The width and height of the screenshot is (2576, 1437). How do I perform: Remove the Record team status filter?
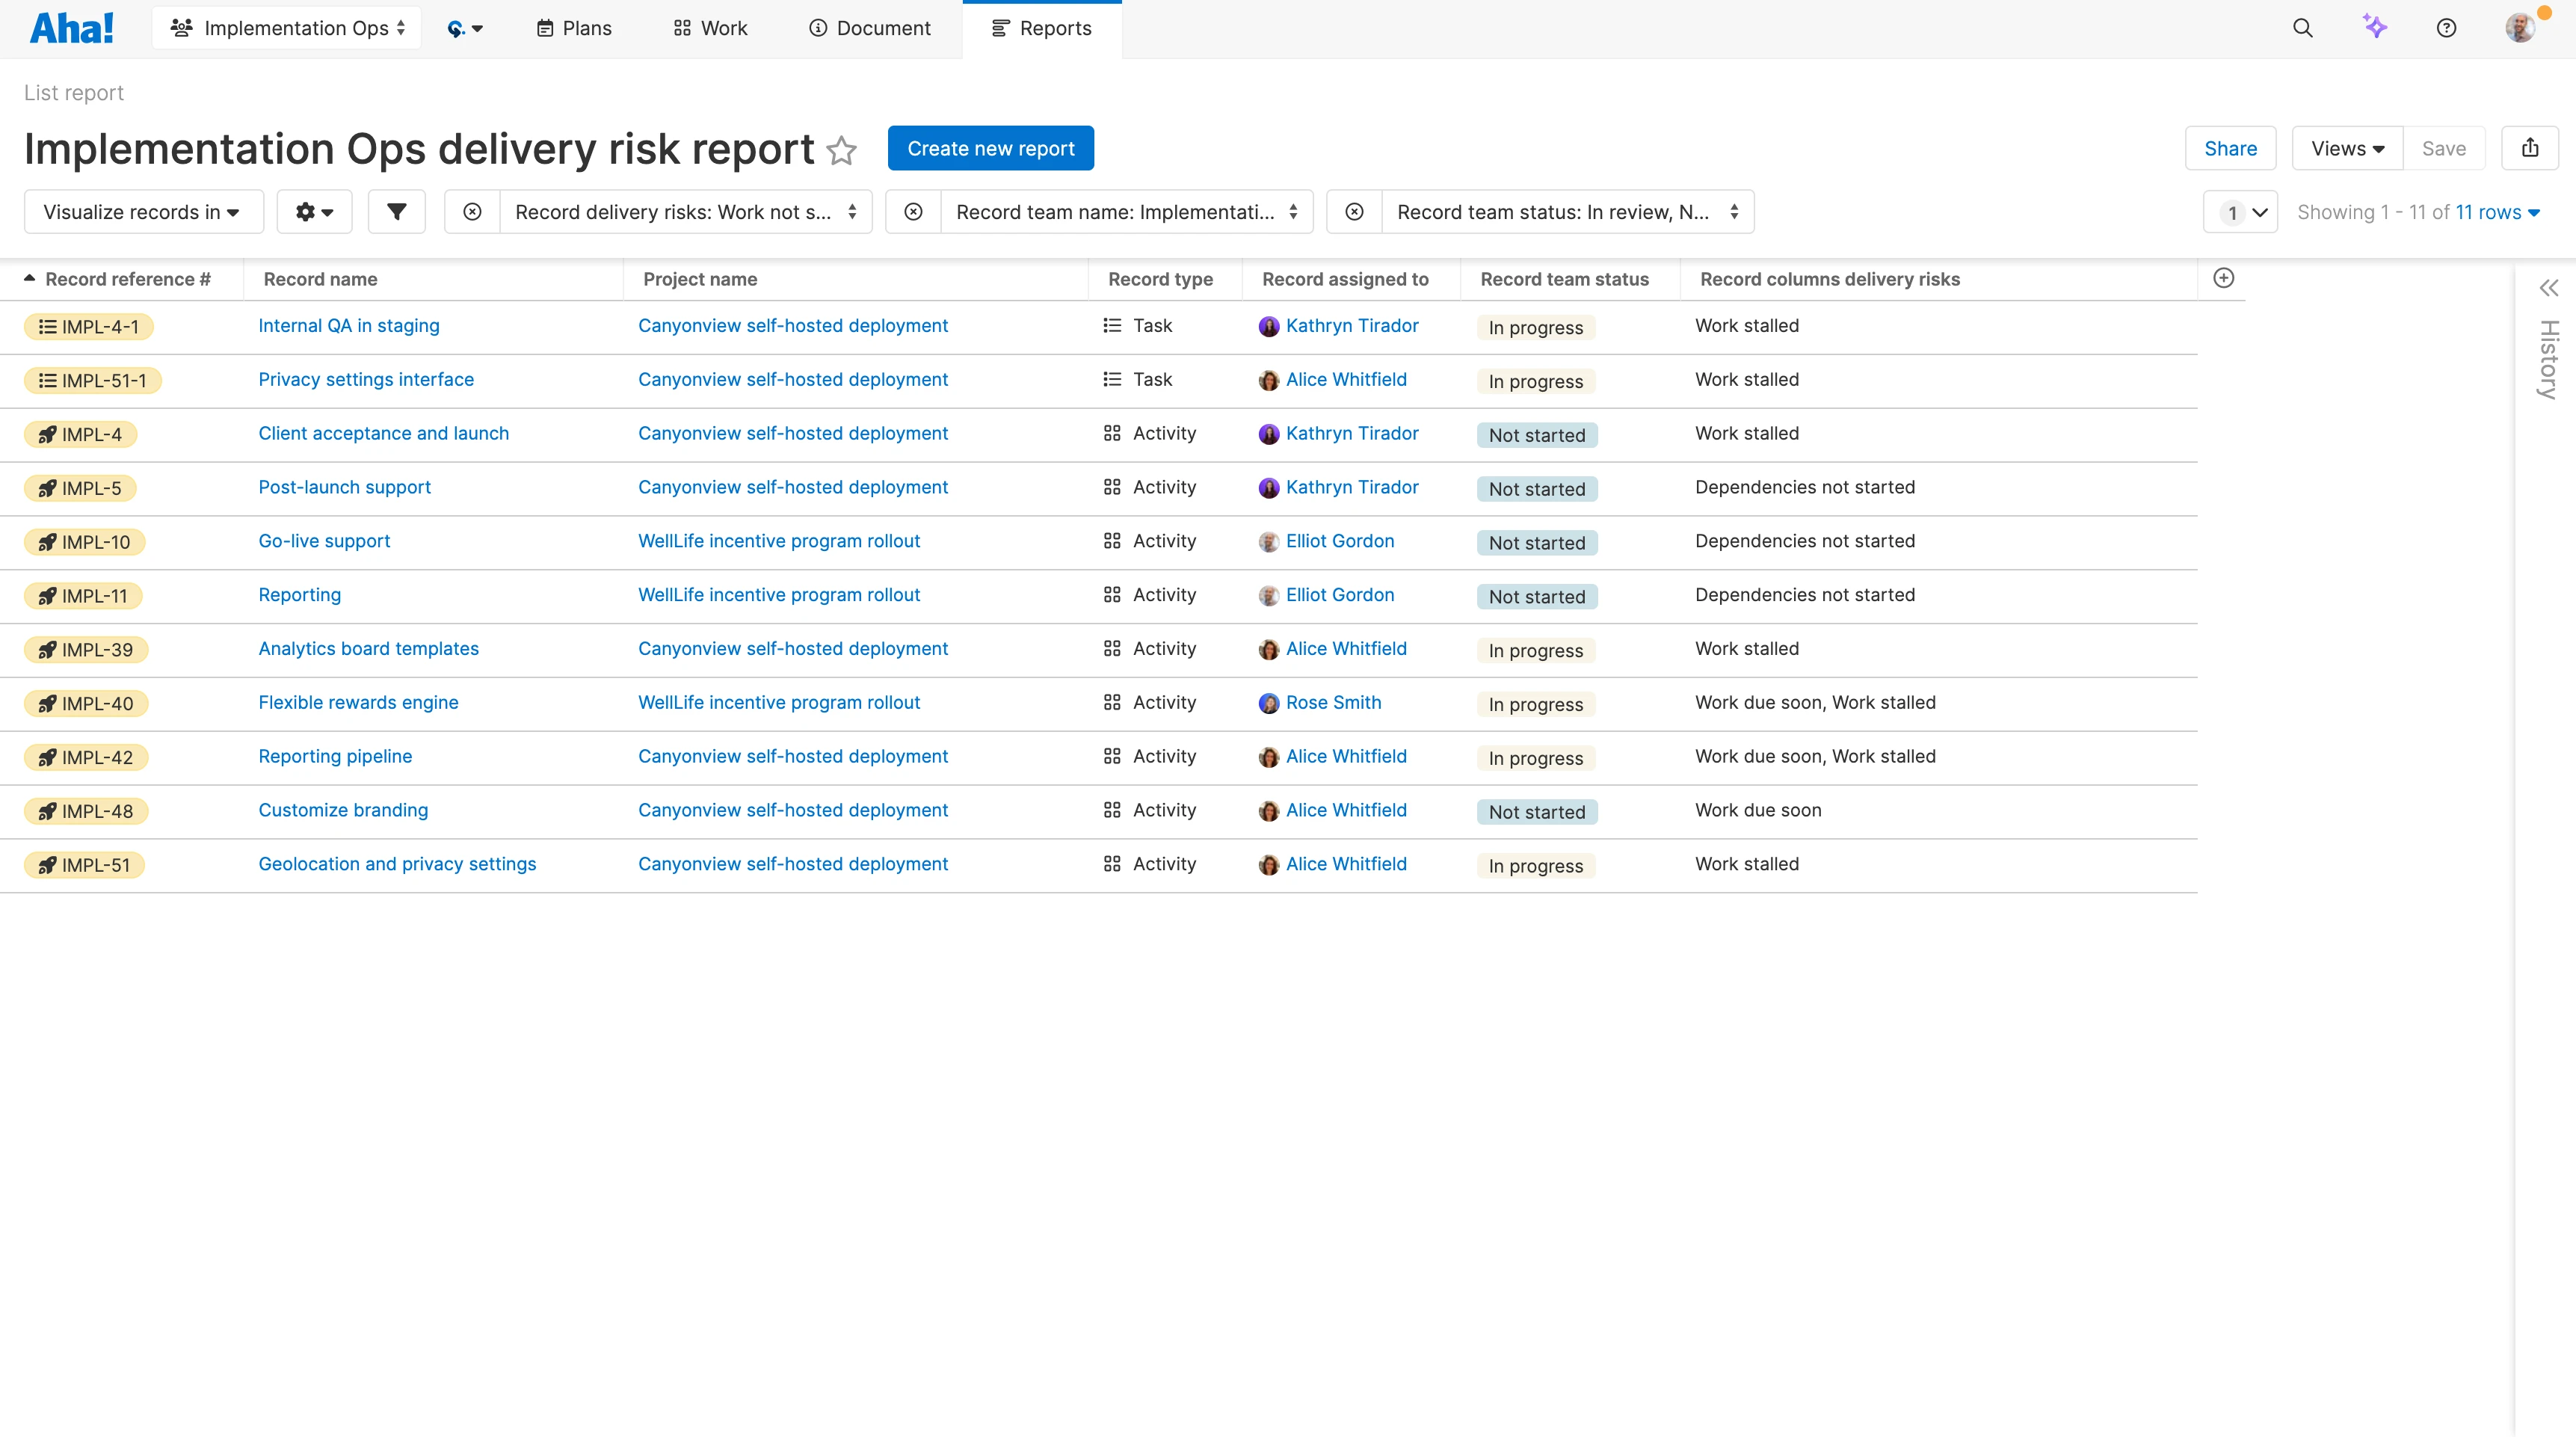(1354, 211)
